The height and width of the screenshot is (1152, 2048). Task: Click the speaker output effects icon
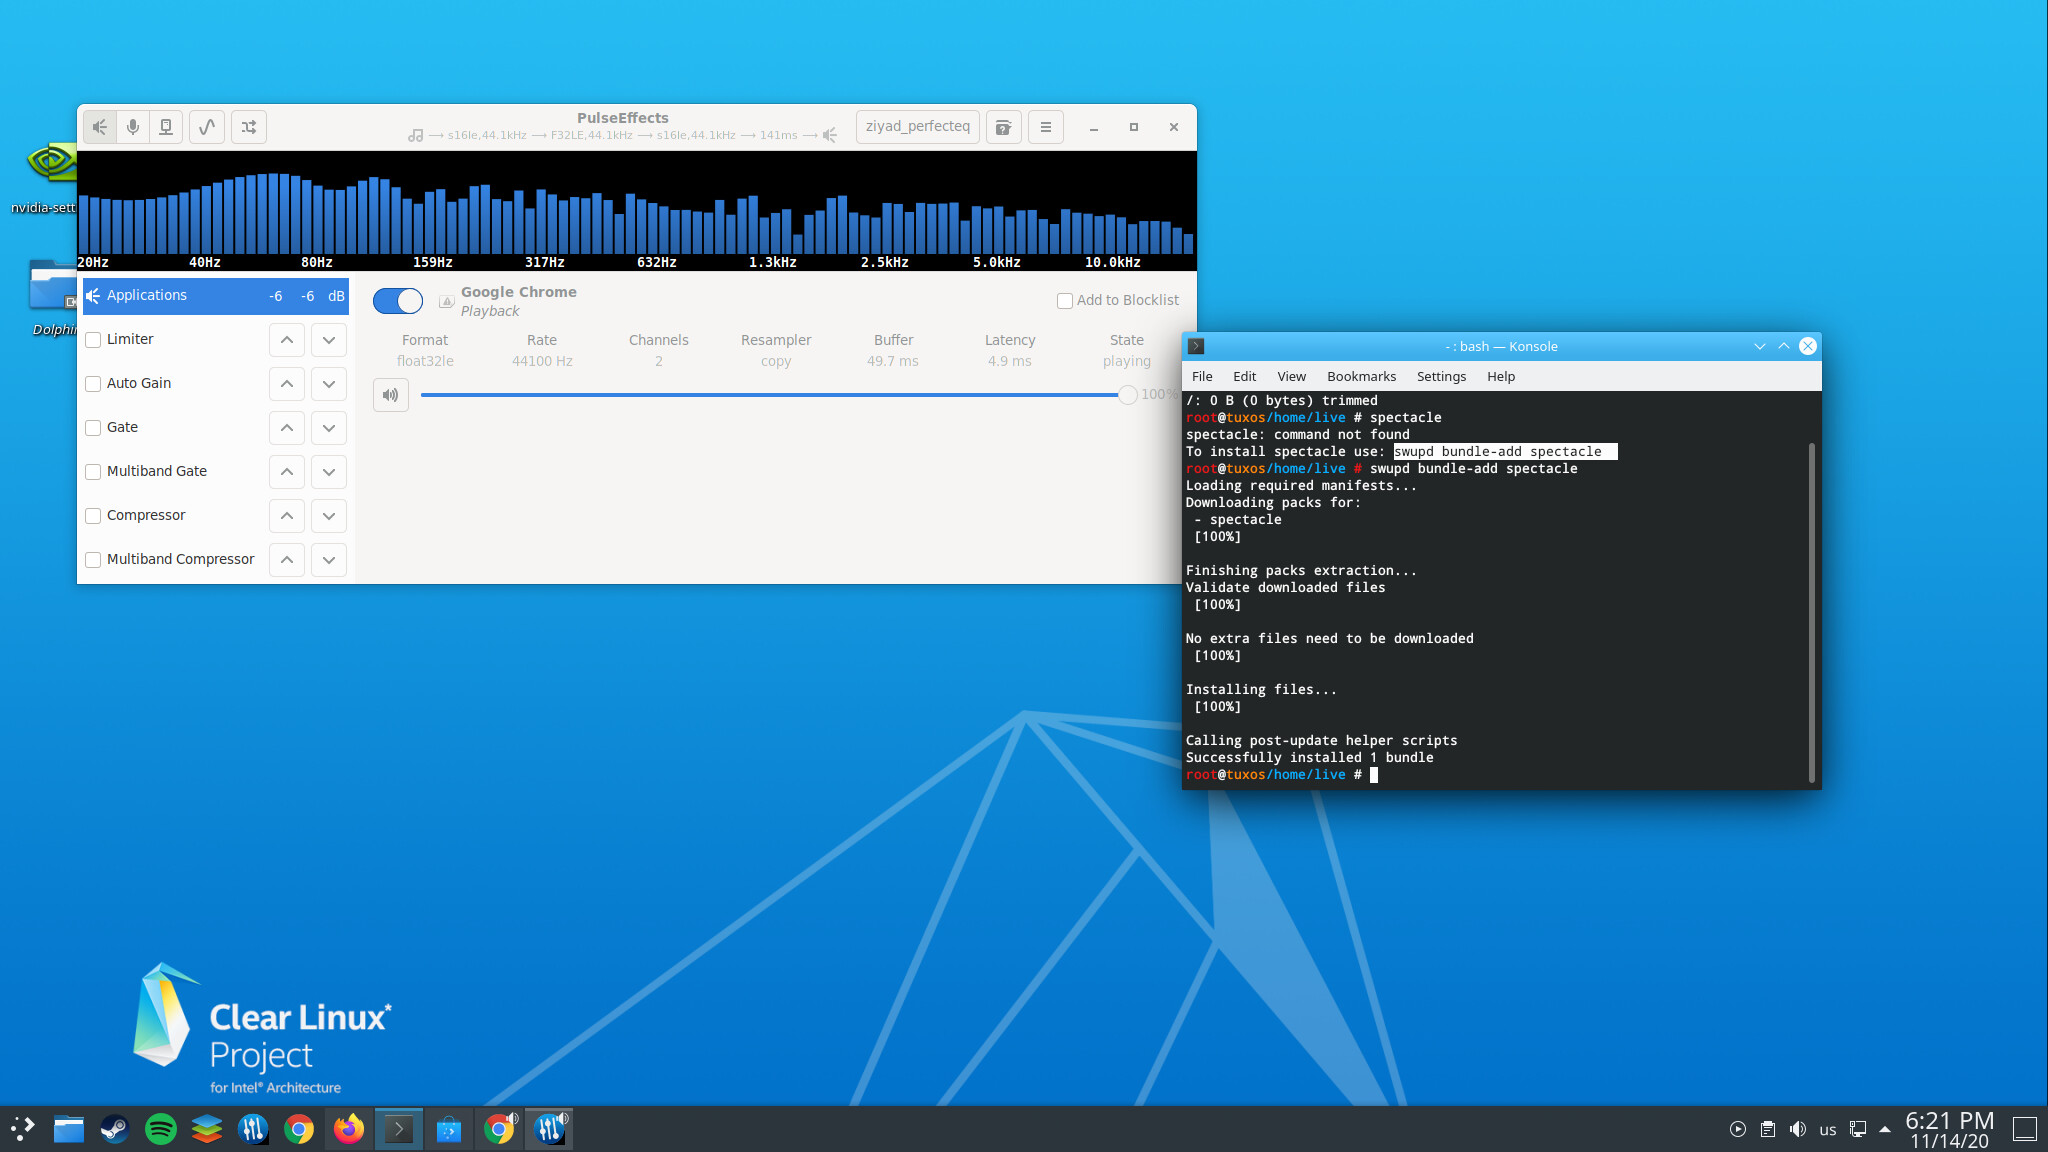point(100,127)
